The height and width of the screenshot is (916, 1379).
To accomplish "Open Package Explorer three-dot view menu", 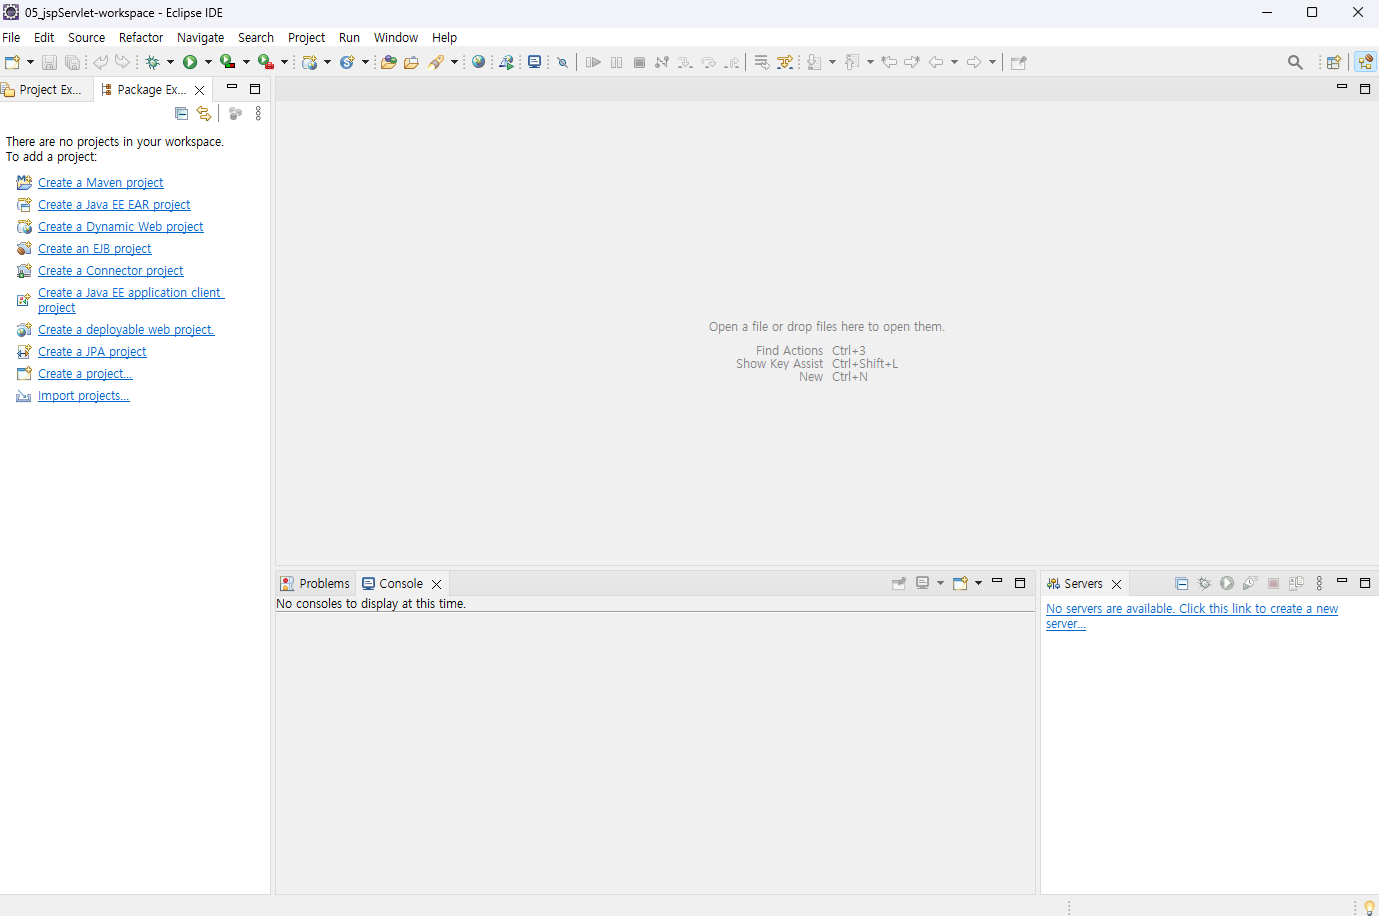I will point(258,114).
